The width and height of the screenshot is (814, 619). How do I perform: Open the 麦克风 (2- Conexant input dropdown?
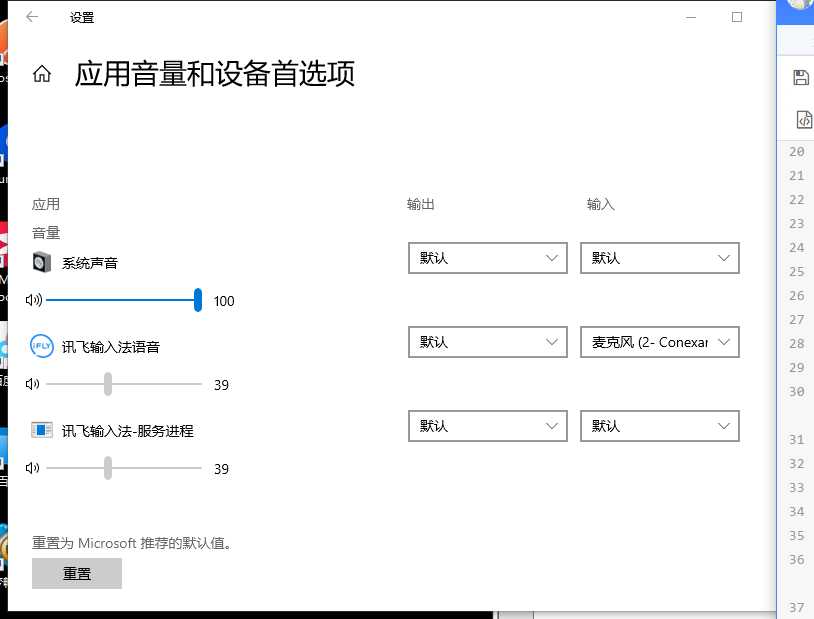tap(659, 342)
